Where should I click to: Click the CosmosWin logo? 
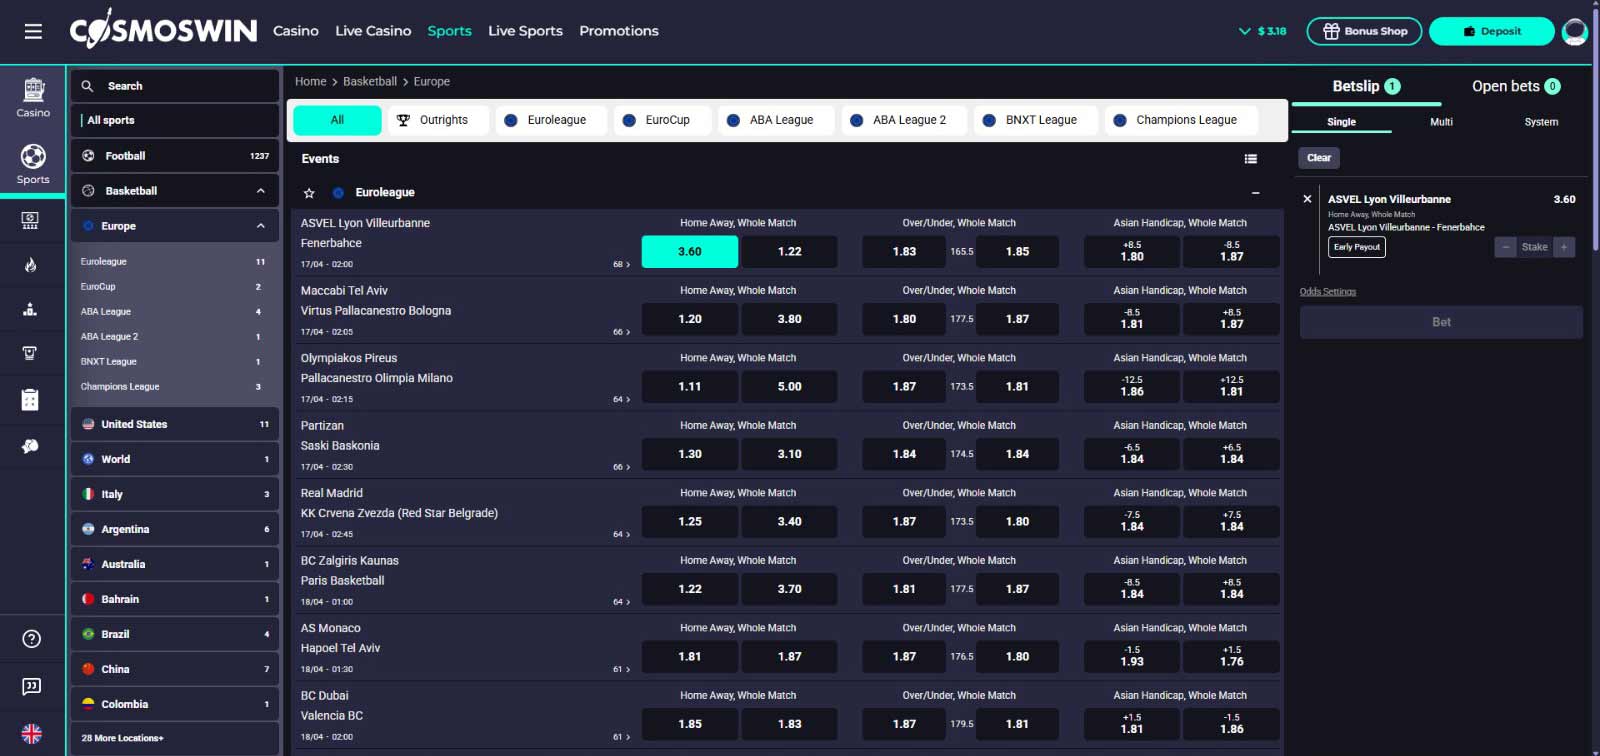pyautogui.click(x=163, y=30)
